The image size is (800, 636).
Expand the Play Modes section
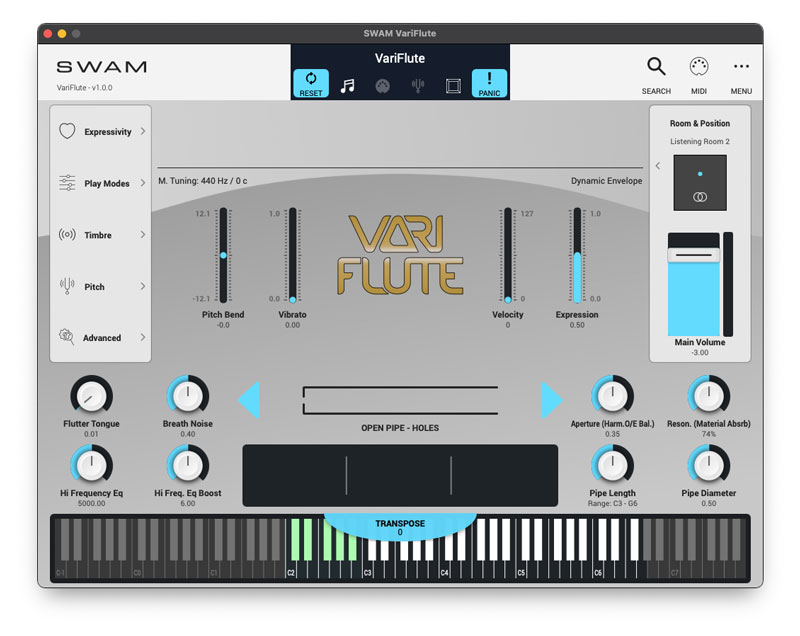100,184
